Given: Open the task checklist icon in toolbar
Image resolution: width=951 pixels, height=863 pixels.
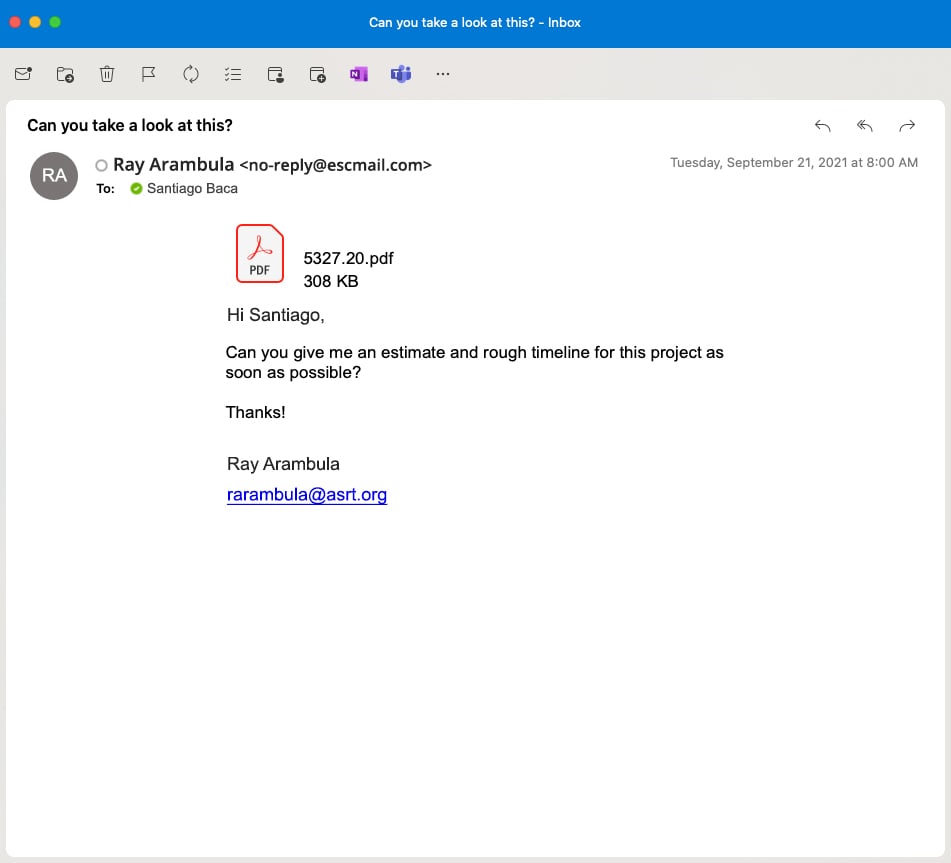Looking at the screenshot, I should click(x=233, y=74).
